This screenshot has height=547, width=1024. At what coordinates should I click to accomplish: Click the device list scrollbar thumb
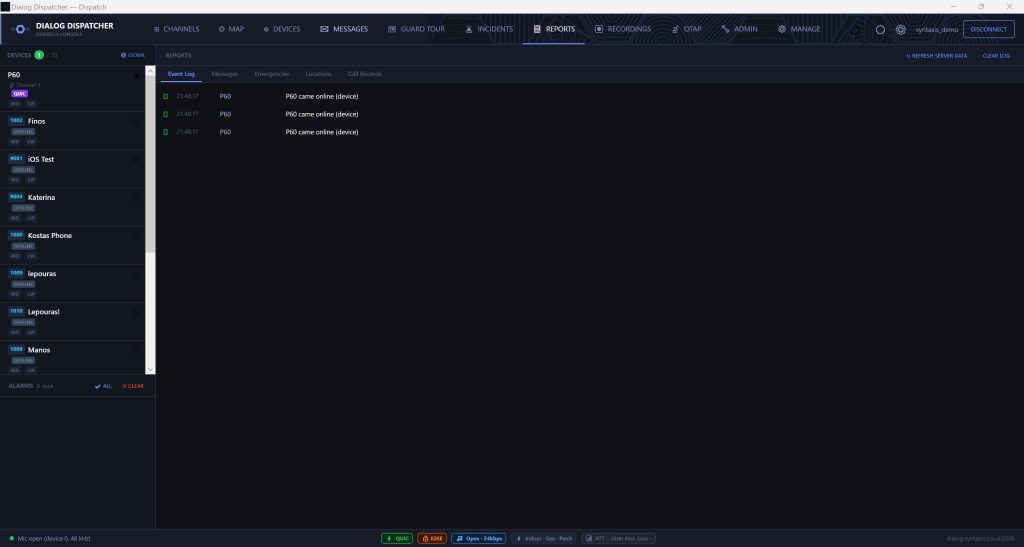click(150, 163)
